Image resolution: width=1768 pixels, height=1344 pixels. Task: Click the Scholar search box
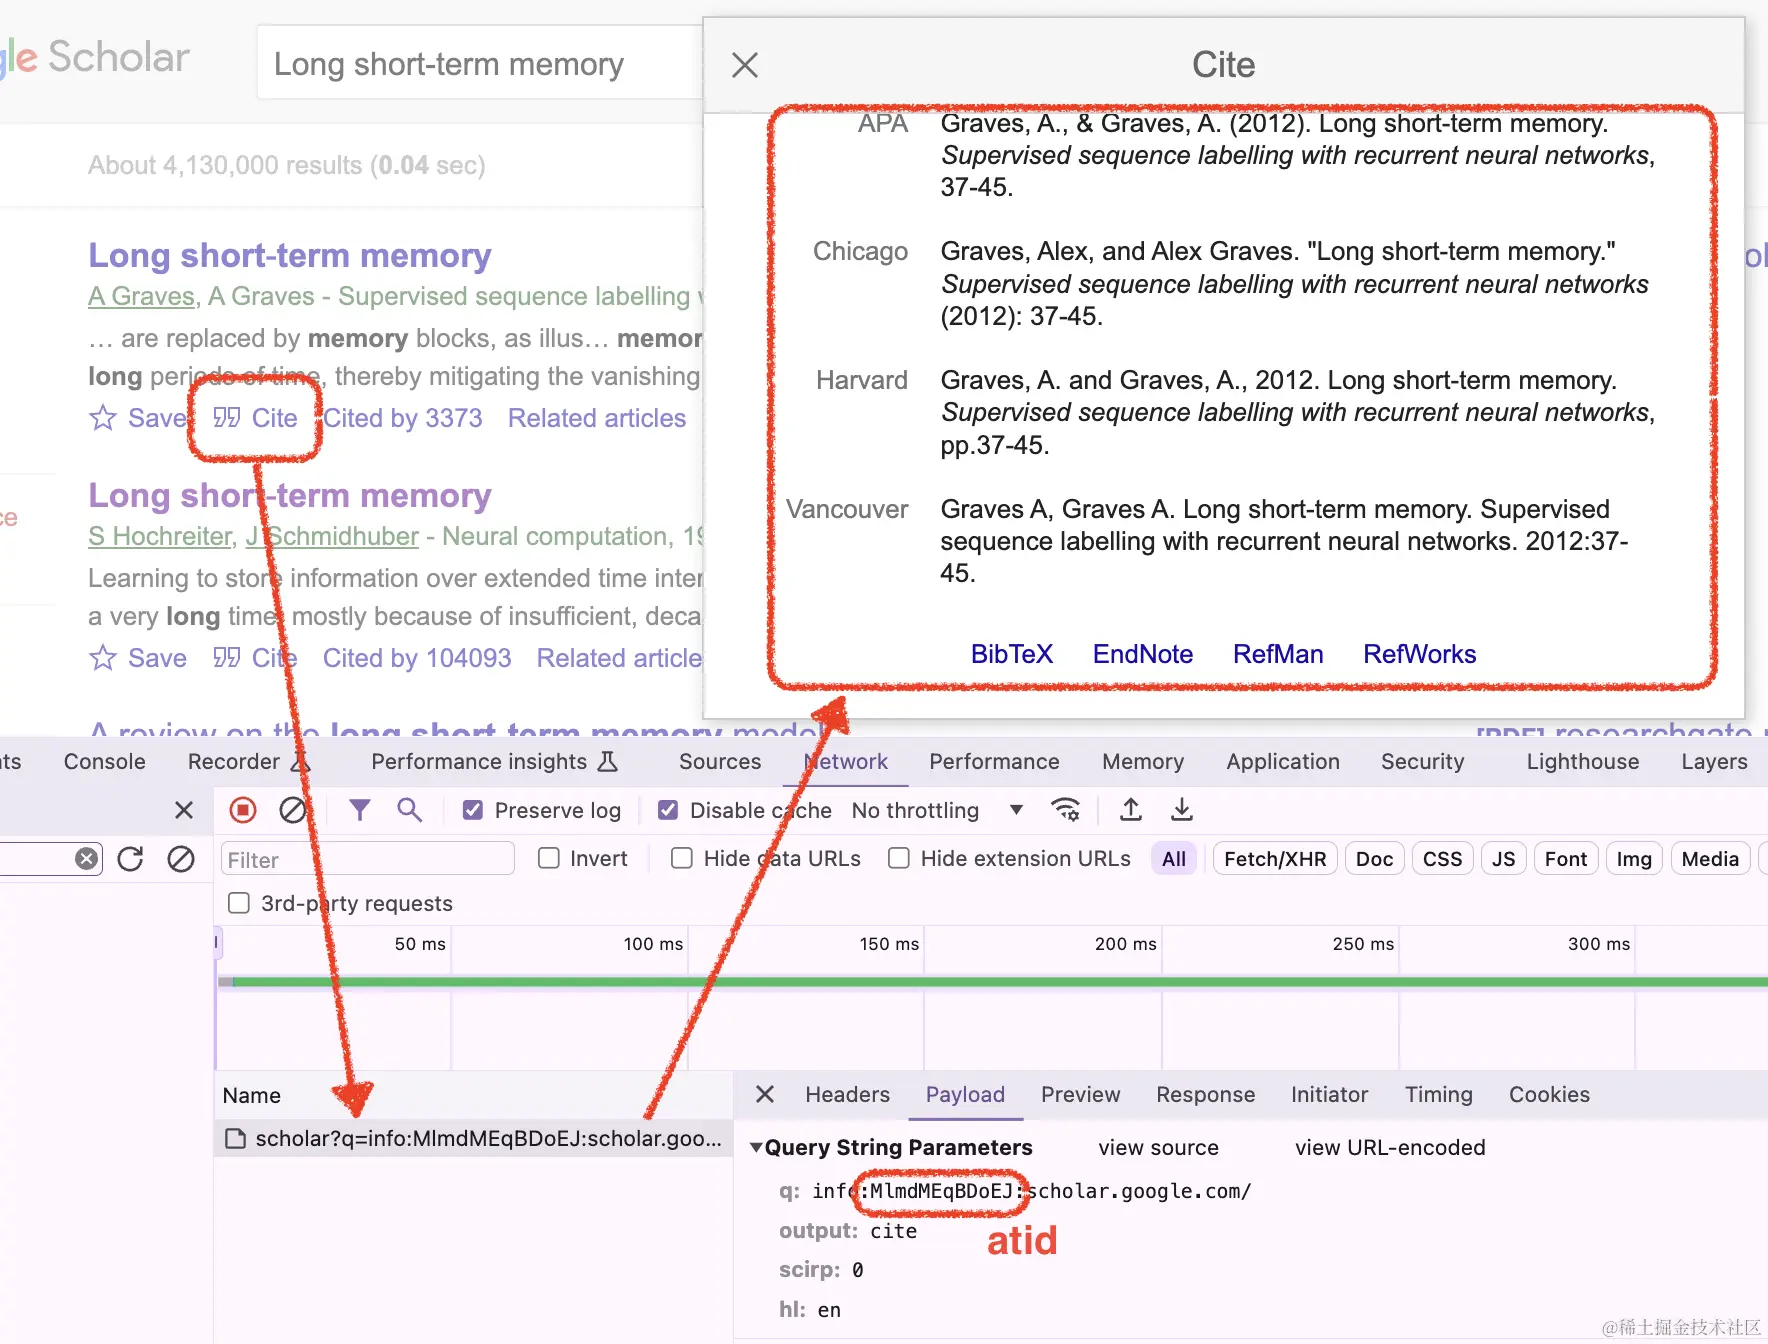tap(480, 63)
